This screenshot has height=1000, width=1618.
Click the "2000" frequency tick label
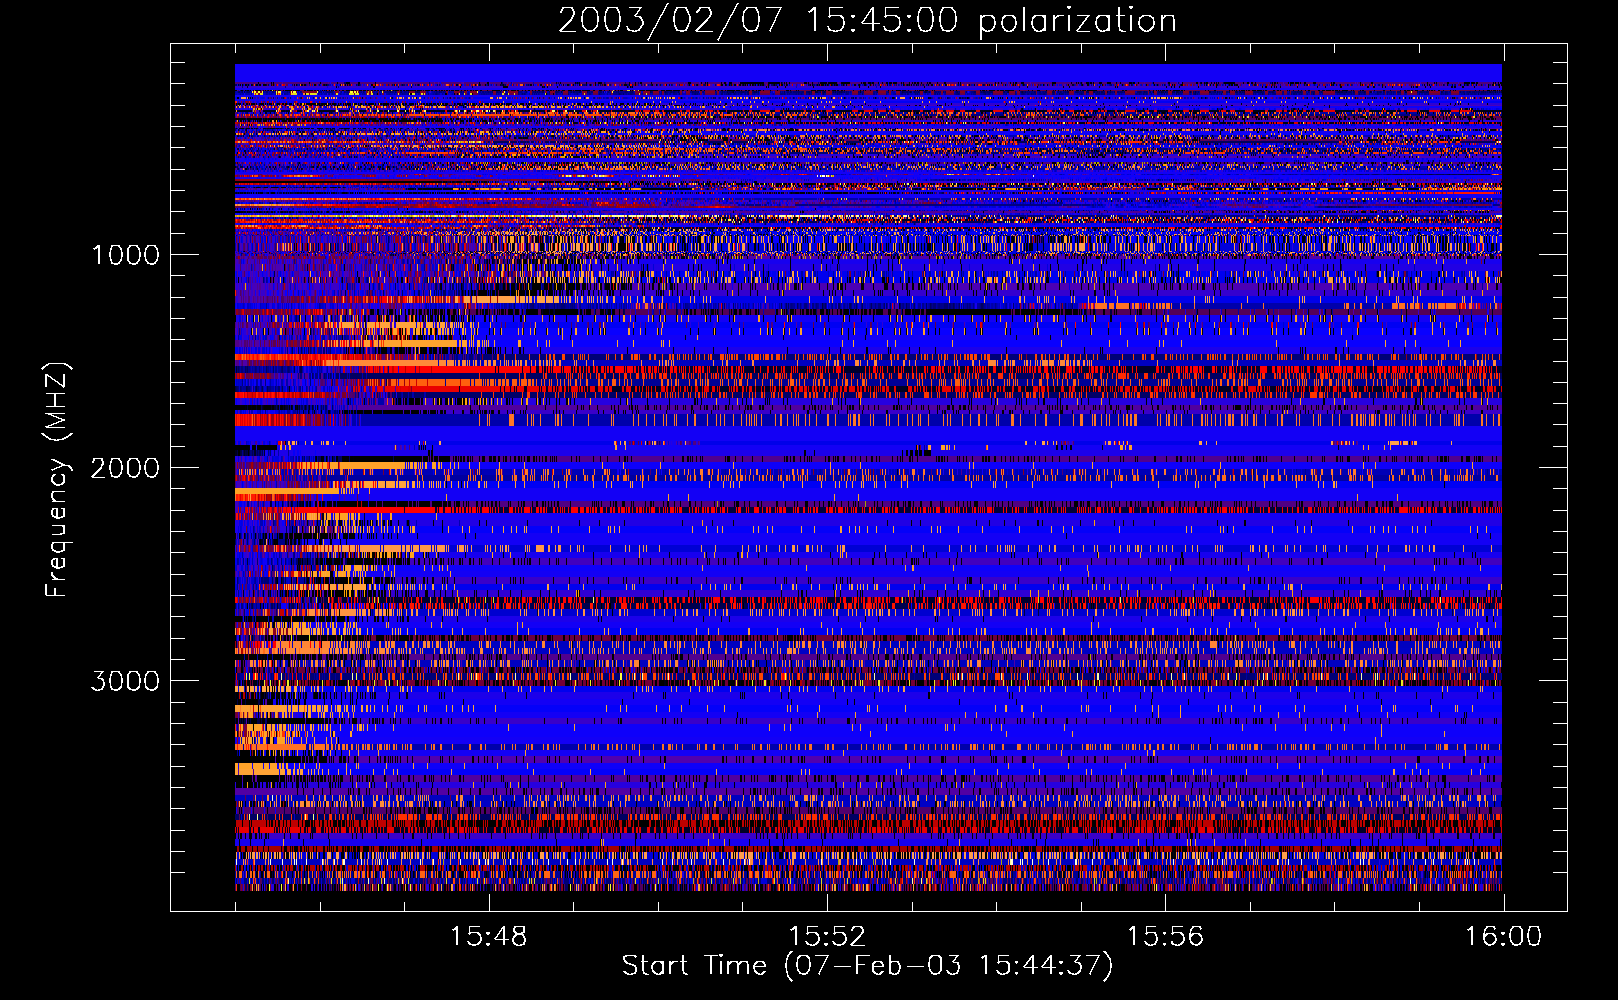[125, 468]
